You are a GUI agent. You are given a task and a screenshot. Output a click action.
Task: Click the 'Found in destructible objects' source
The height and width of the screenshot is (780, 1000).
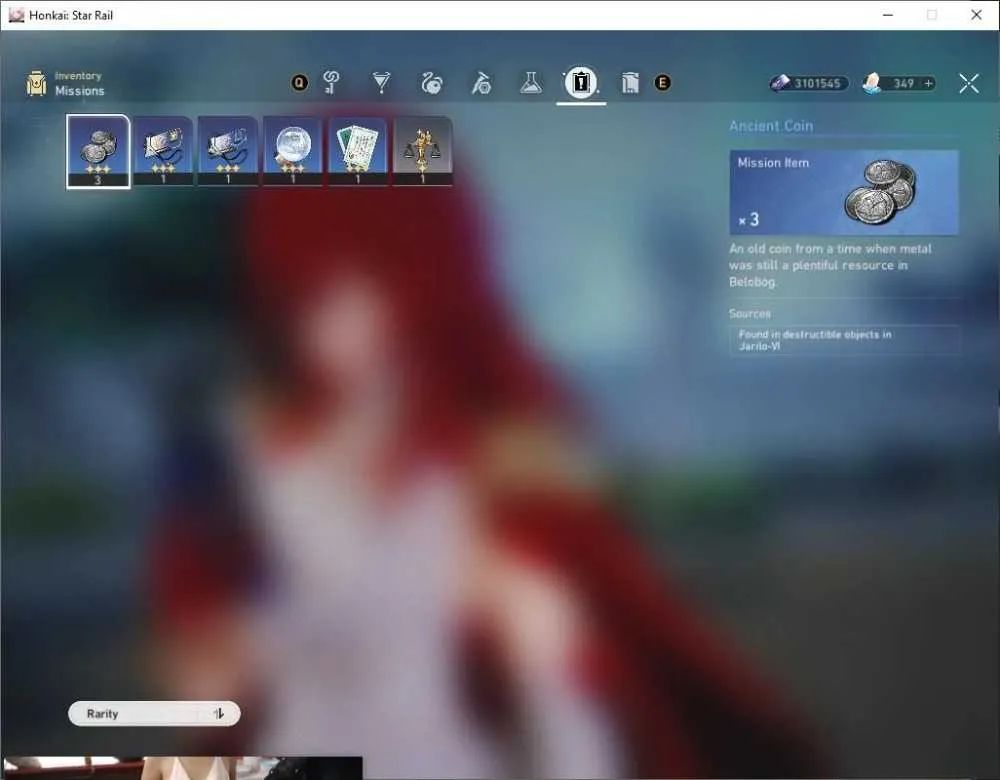844,340
